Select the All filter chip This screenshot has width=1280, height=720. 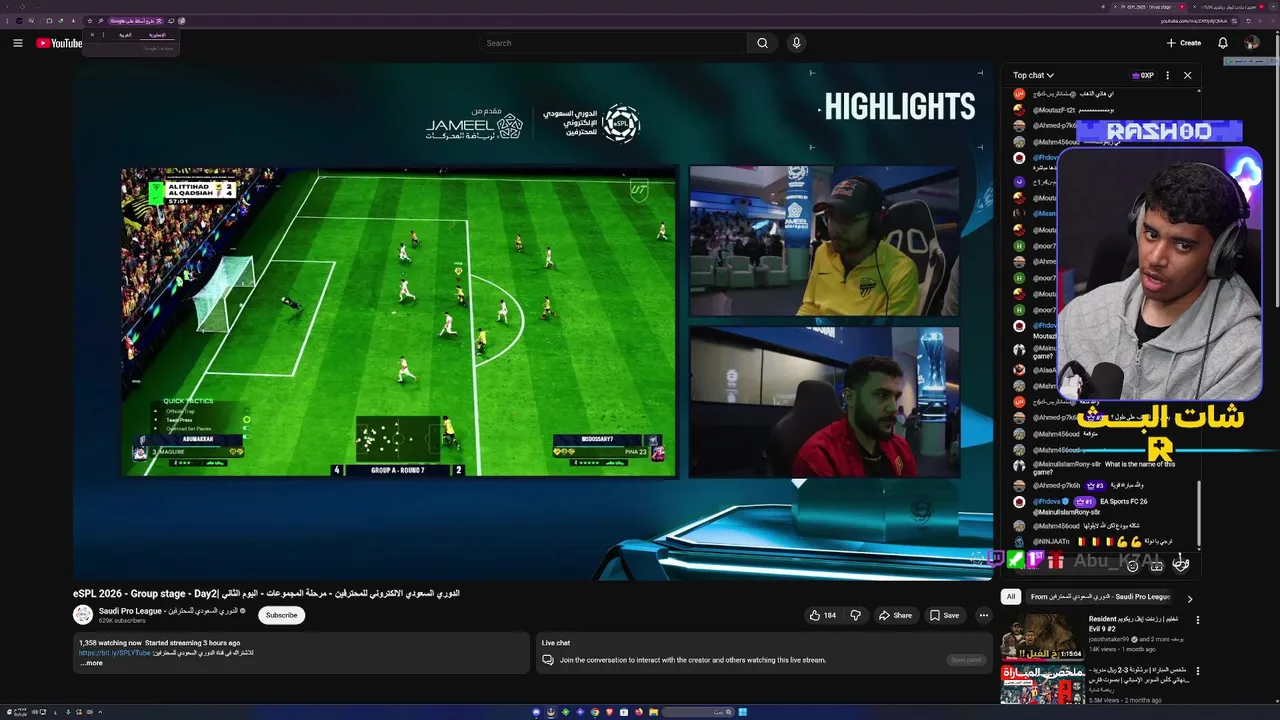[1011, 597]
